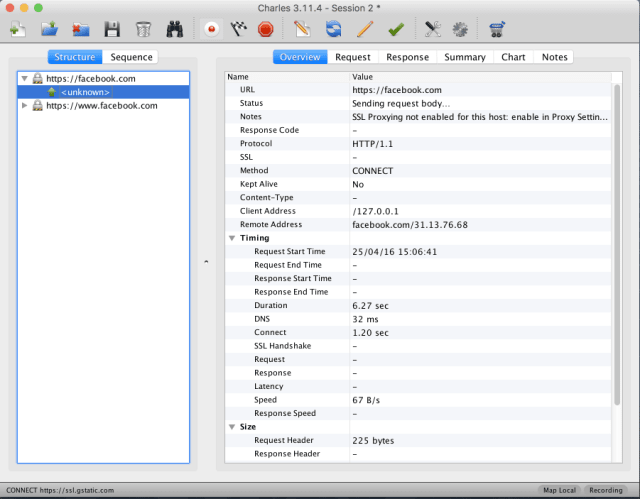Click the shopping cart toolbar icon

coord(497,29)
